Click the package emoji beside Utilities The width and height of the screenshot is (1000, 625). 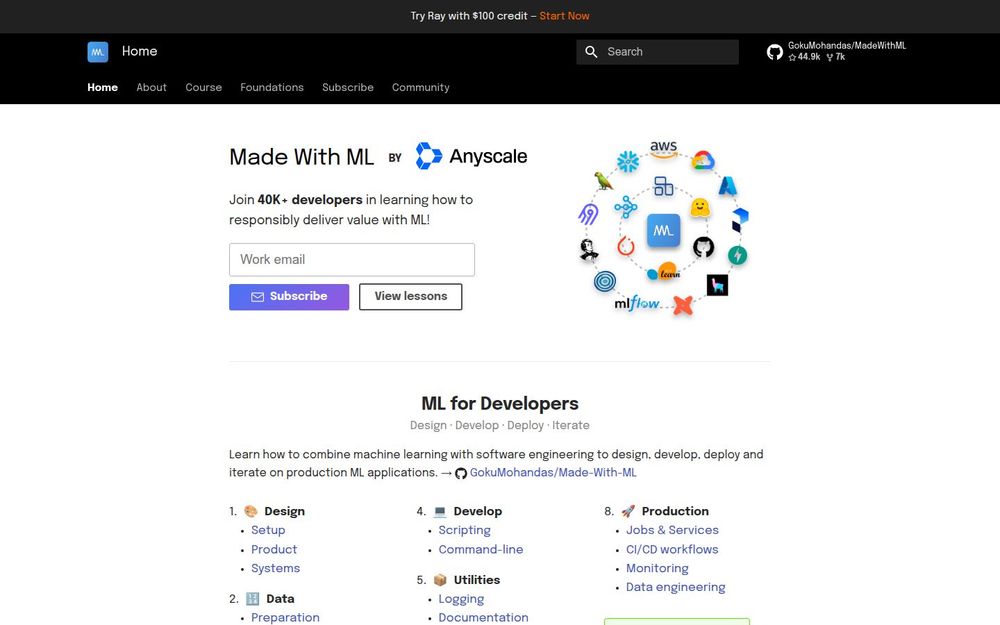point(440,580)
